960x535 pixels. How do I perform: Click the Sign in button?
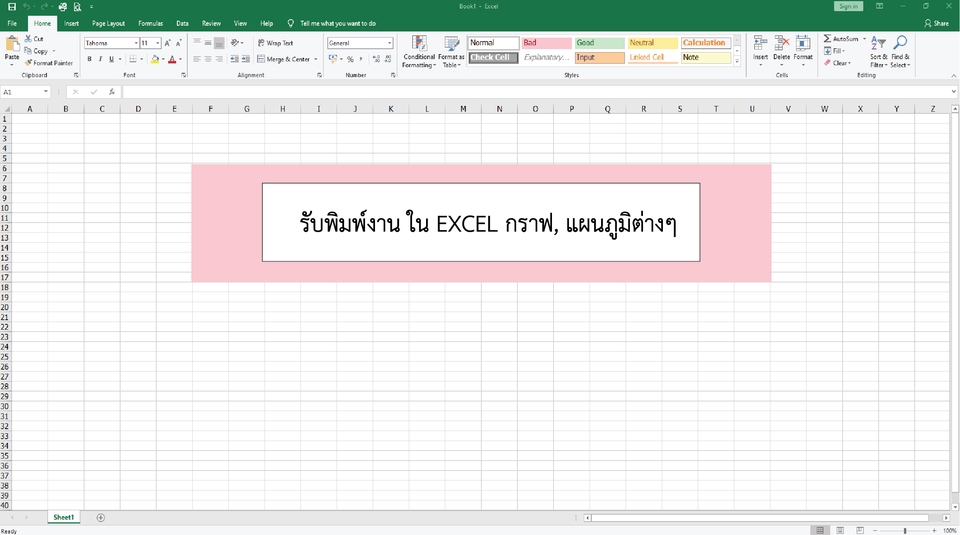pyautogui.click(x=848, y=6)
